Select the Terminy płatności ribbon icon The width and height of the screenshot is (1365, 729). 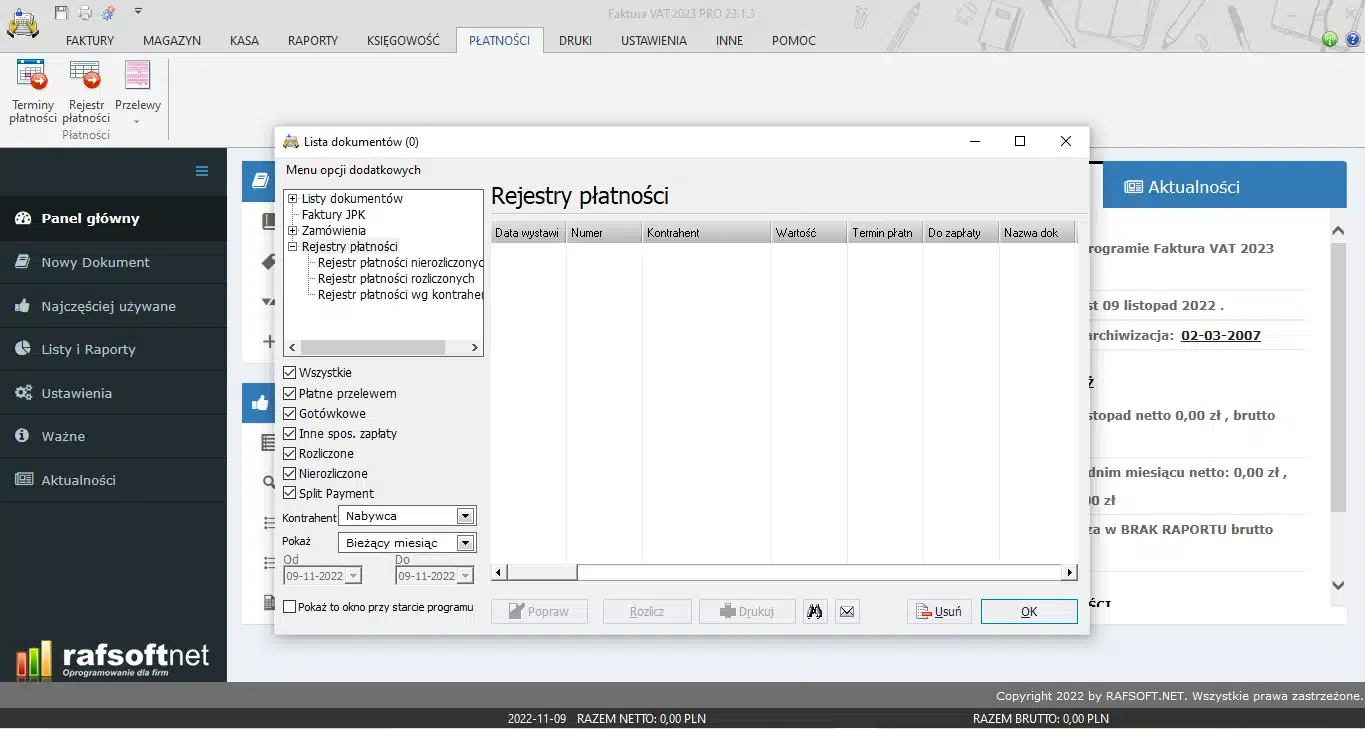click(31, 90)
